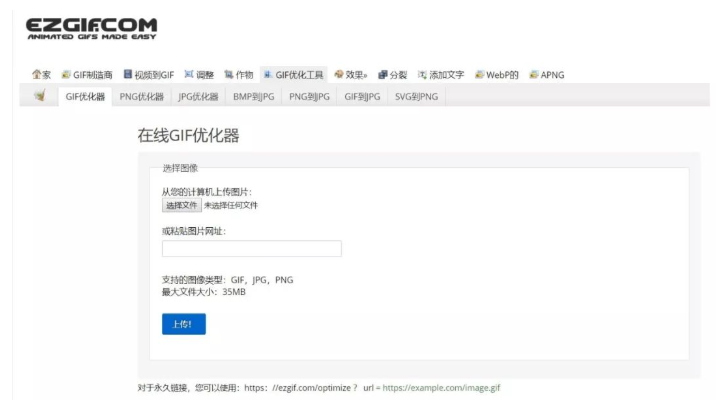This screenshot has height=409, width=718.
Task: Click the film icon beside 视频到GIF
Action: tap(128, 74)
